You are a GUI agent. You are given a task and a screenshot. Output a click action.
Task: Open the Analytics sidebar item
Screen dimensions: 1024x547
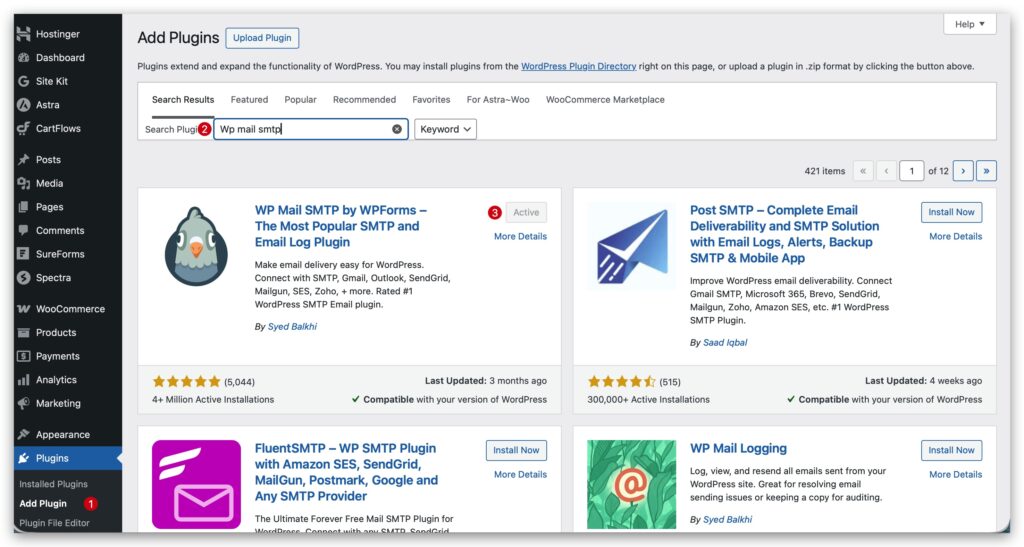click(56, 380)
